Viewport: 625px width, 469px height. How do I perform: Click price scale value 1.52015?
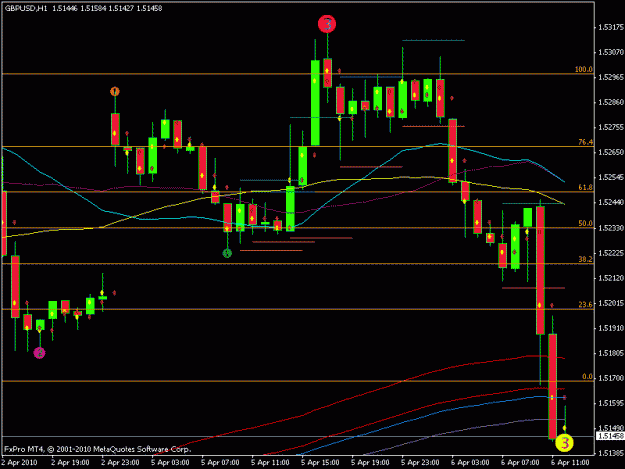611,303
